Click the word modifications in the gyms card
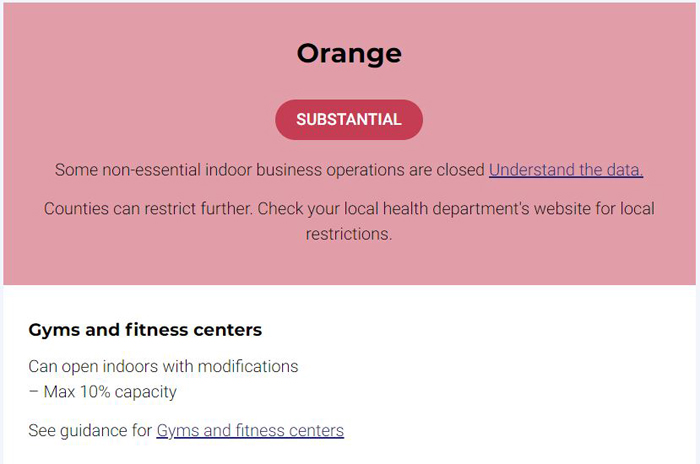This screenshot has width=700, height=464. pyautogui.click(x=250, y=366)
